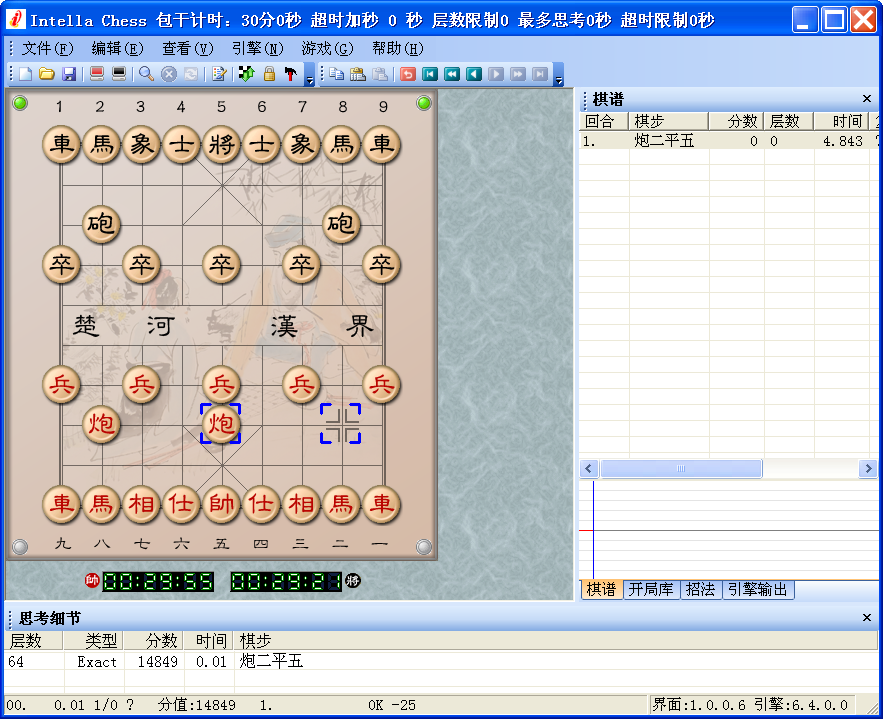Select the magnifier search icon
The height and width of the screenshot is (719, 883).
147,73
